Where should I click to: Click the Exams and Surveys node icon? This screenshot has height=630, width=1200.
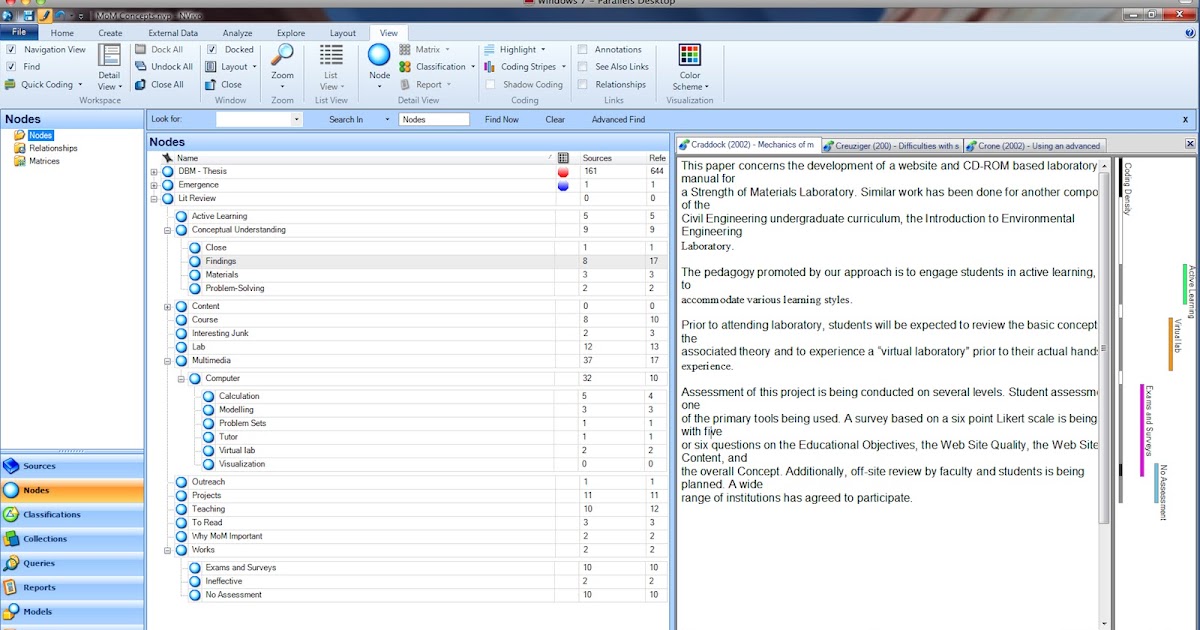coord(195,568)
